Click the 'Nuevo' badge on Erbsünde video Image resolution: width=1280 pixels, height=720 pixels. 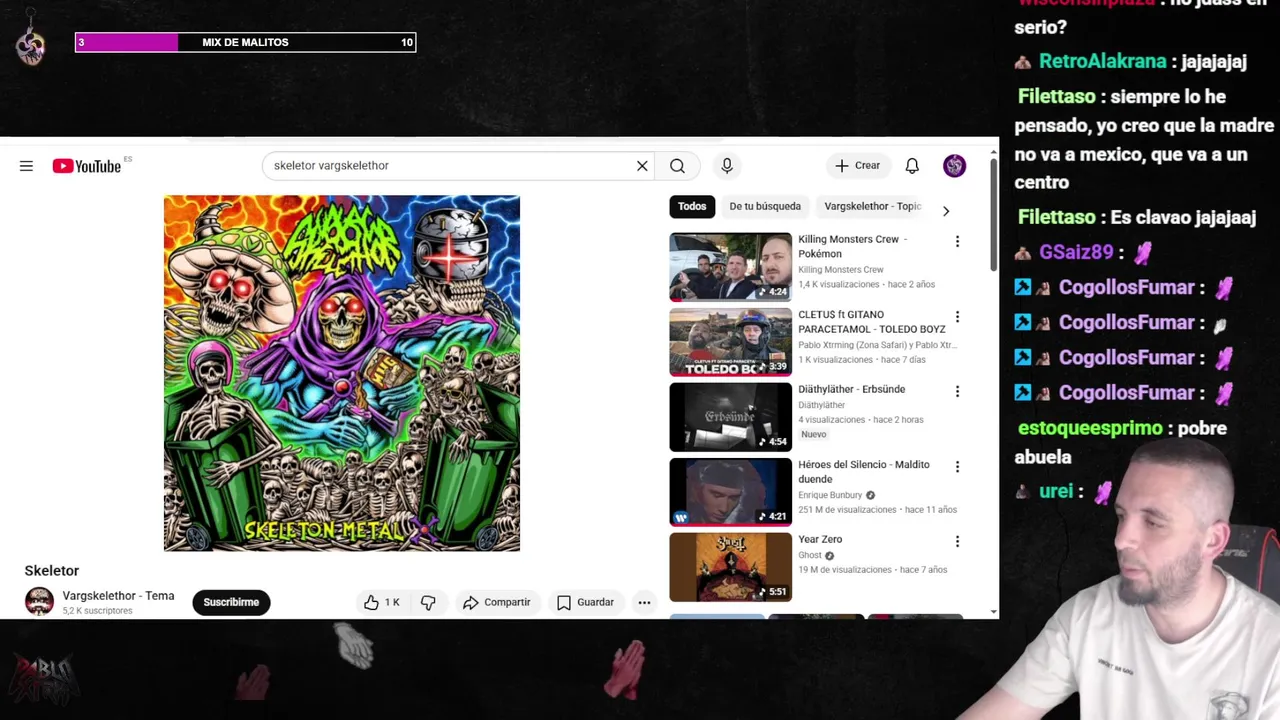click(813, 434)
